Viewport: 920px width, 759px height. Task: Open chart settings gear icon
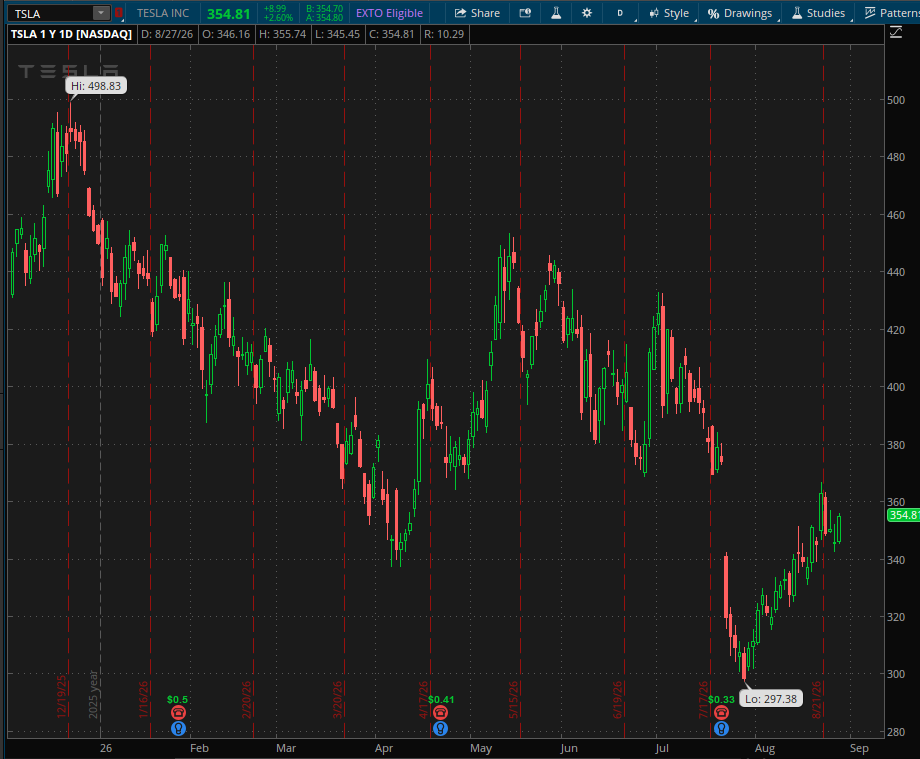click(586, 13)
